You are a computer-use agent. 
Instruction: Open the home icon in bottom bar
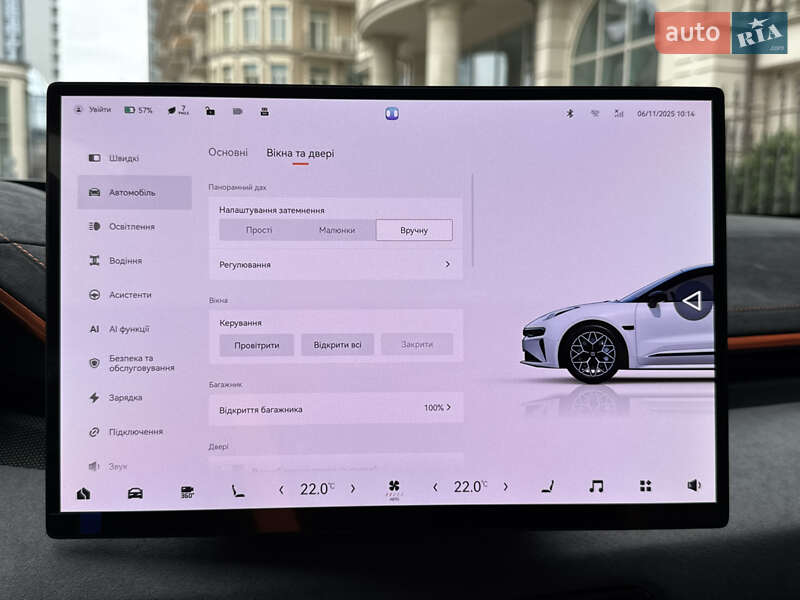pos(83,492)
